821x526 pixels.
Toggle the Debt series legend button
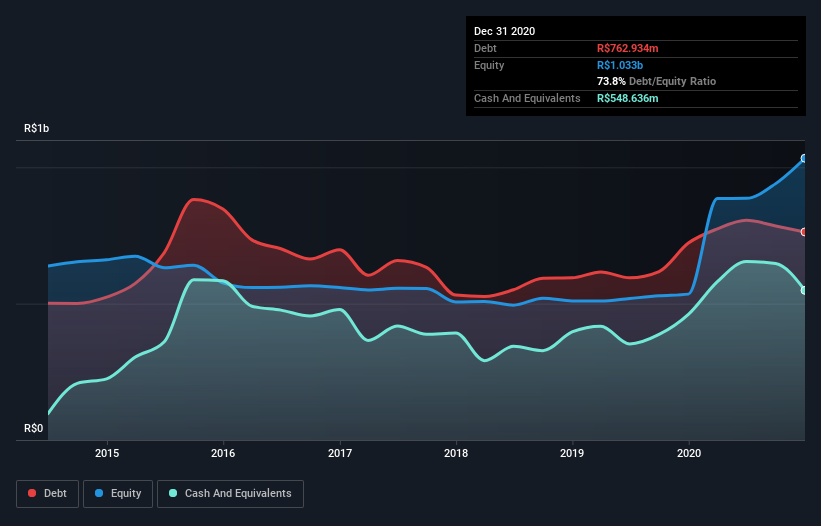click(48, 494)
